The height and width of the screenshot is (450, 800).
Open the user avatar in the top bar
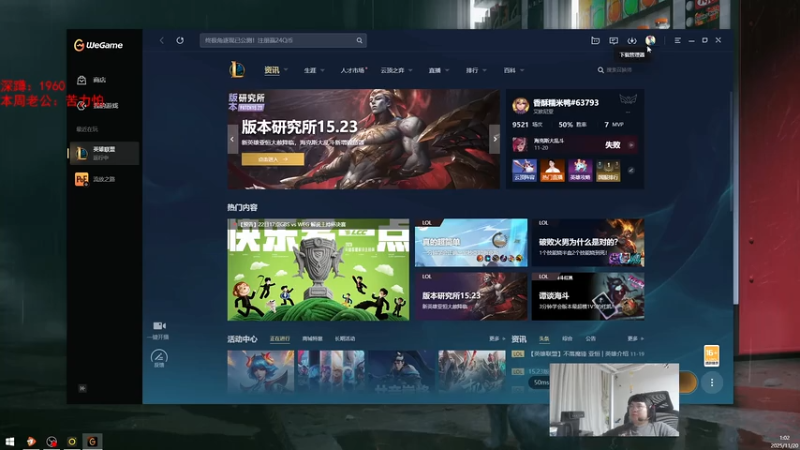coord(650,40)
